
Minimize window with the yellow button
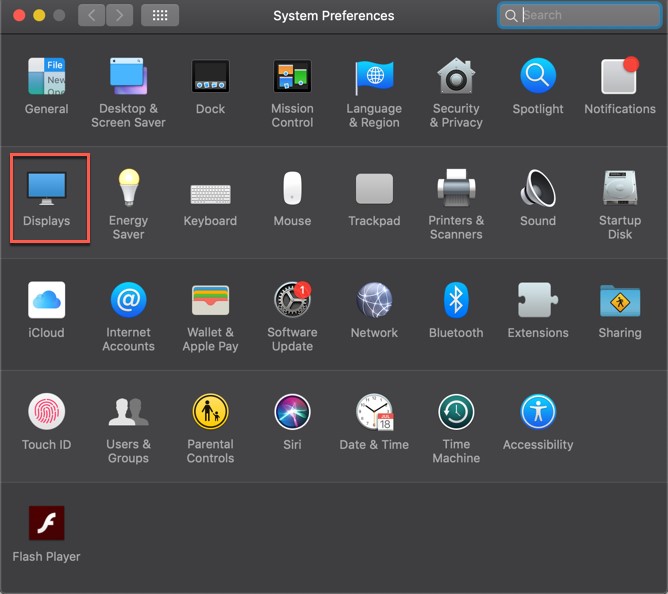(x=39, y=16)
